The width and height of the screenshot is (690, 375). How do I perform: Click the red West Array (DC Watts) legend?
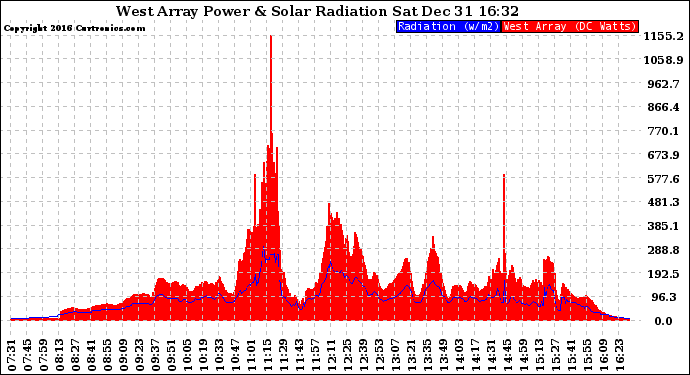570,27
